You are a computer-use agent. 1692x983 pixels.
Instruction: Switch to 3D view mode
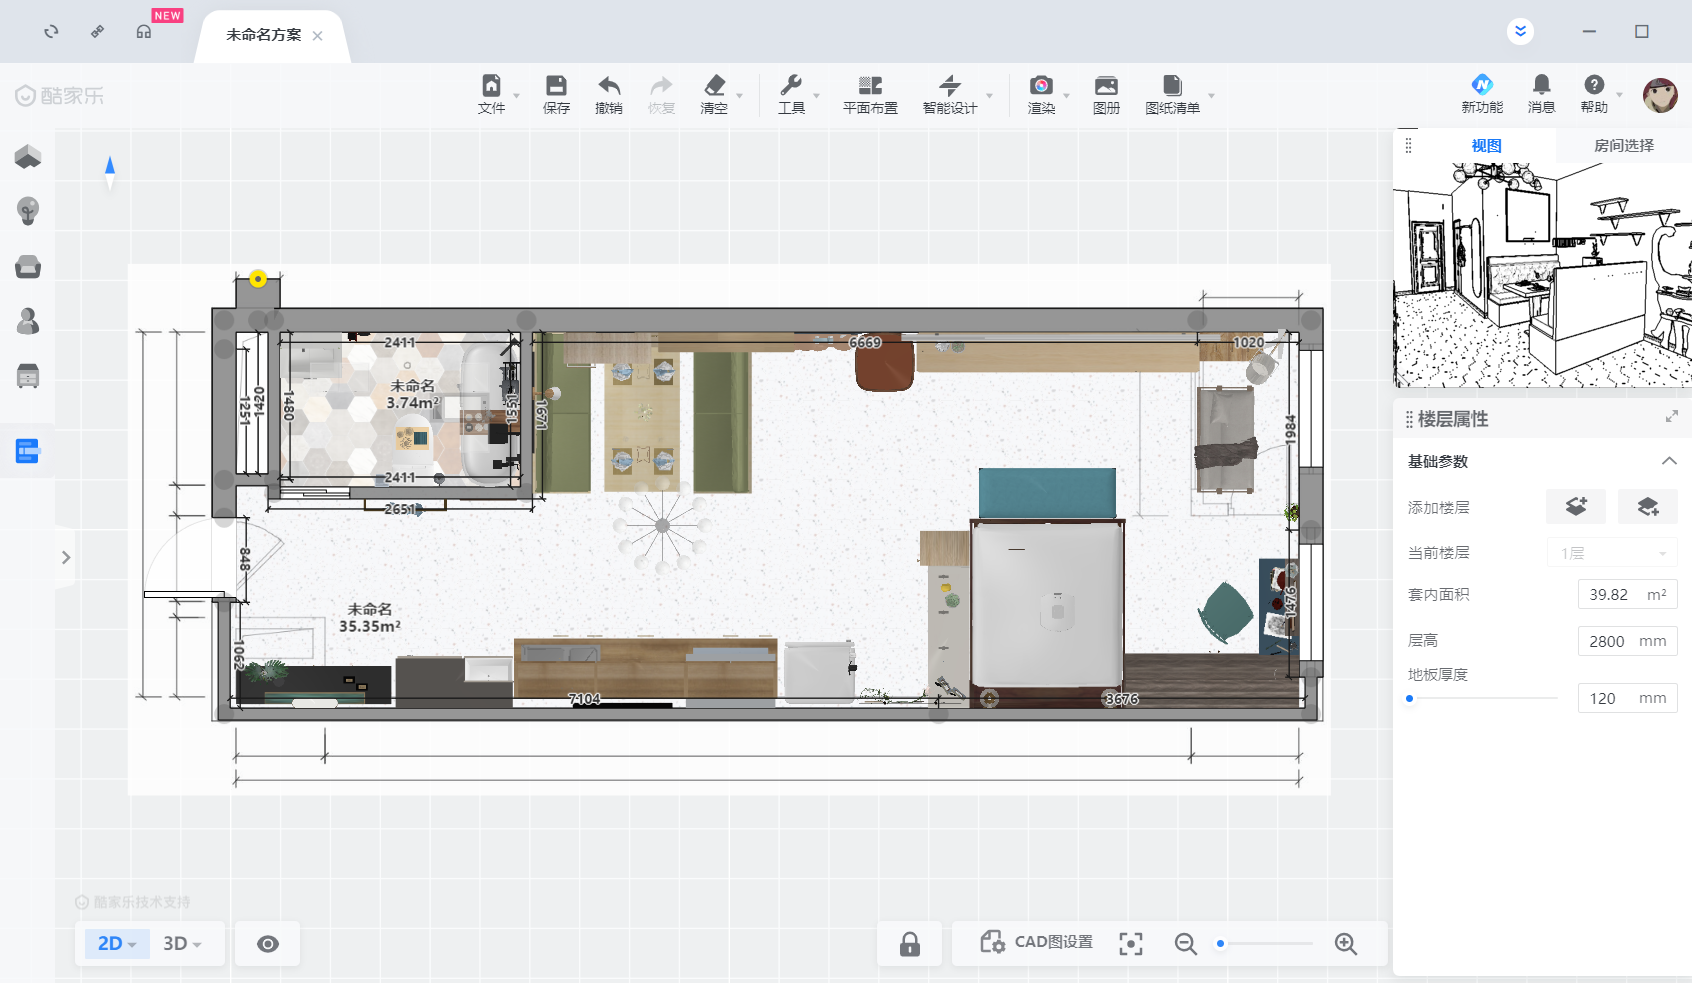click(182, 944)
